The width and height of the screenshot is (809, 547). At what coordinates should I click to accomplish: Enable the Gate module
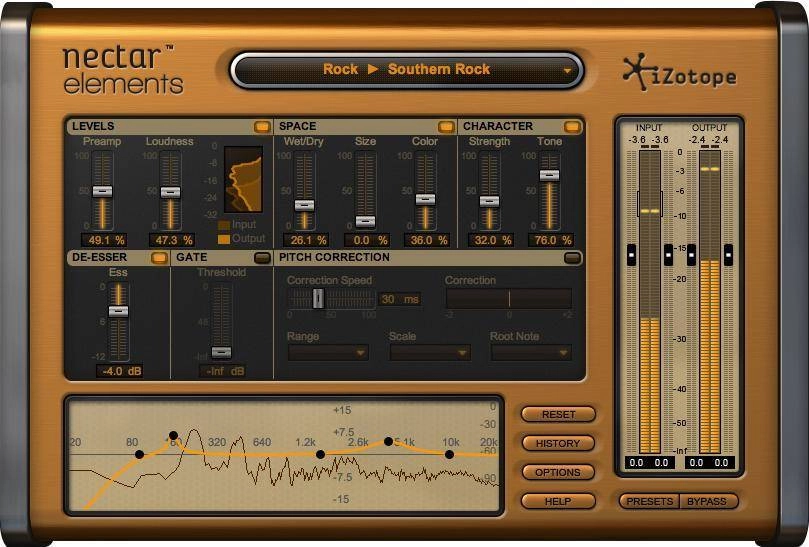[x=263, y=258]
